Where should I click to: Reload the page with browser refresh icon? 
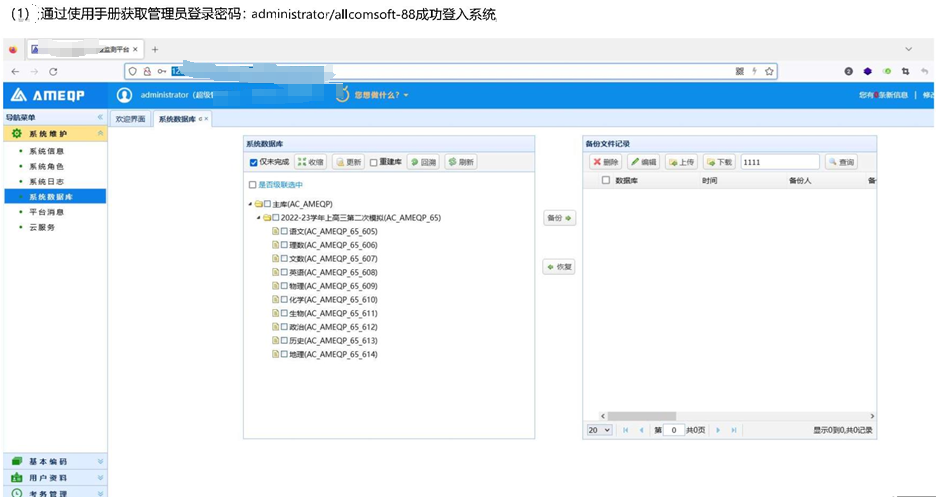pos(53,71)
